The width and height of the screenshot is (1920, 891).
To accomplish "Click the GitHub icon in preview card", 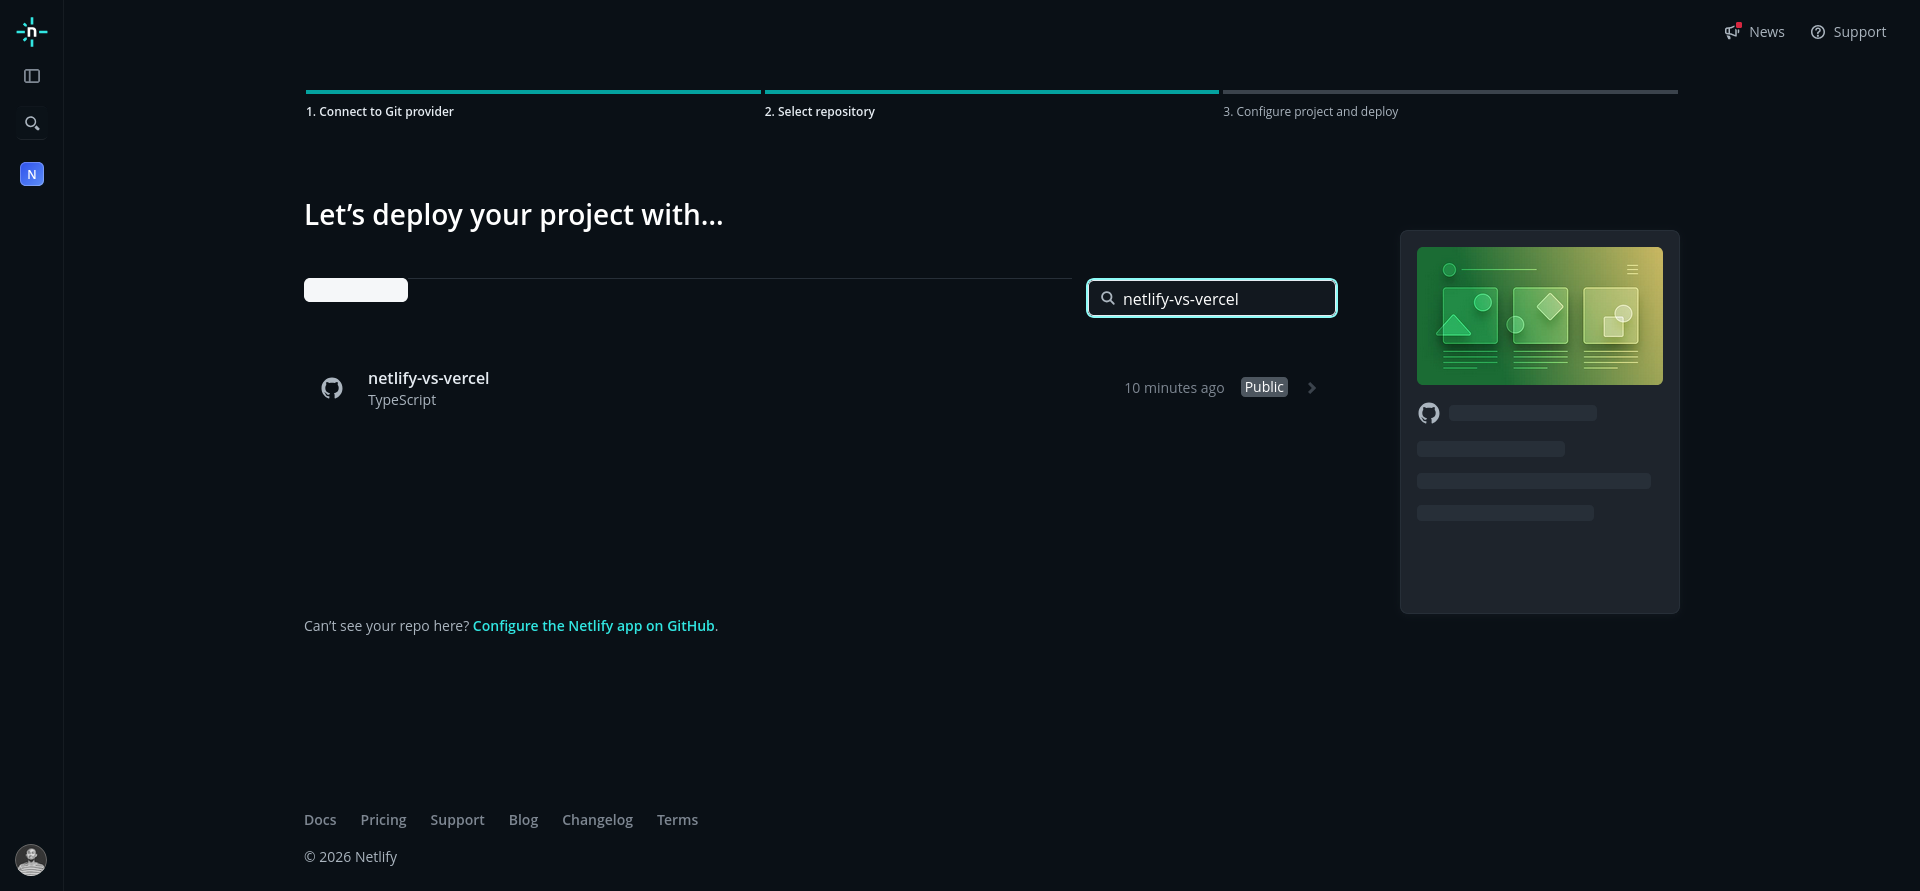I will pos(1429,413).
